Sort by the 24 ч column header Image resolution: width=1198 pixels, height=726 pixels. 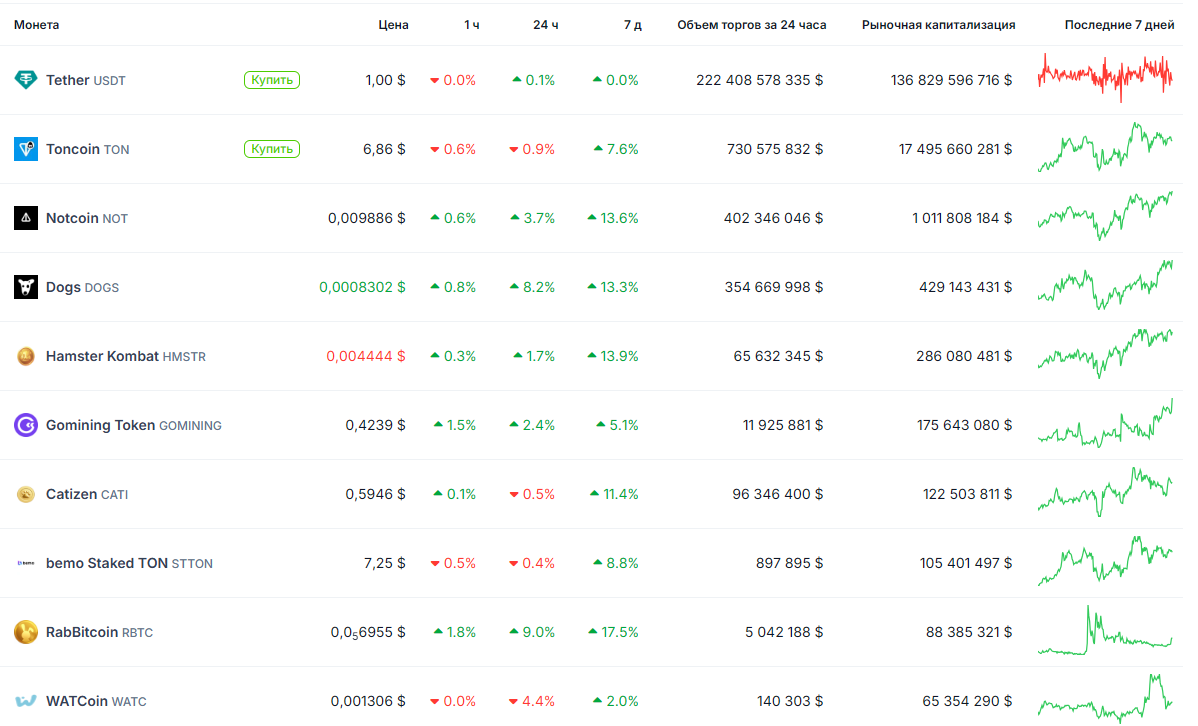pos(545,24)
